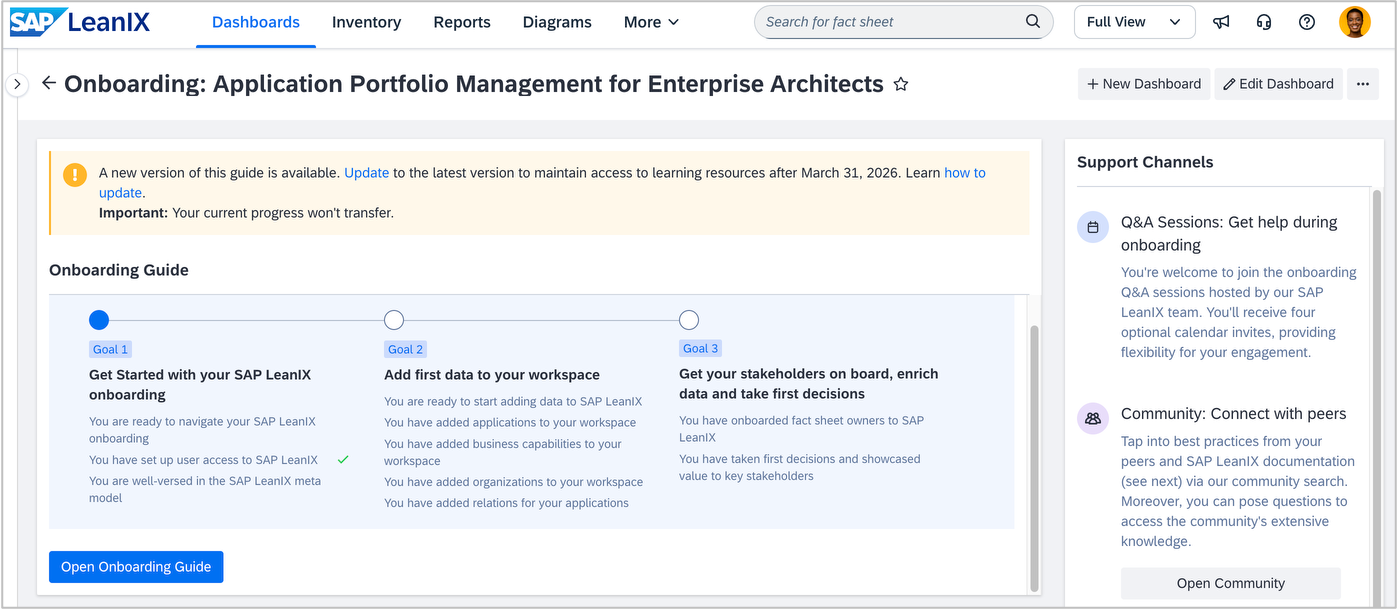1398x610 pixels.
Task: Select the Goal 2 step circle
Action: [394, 320]
